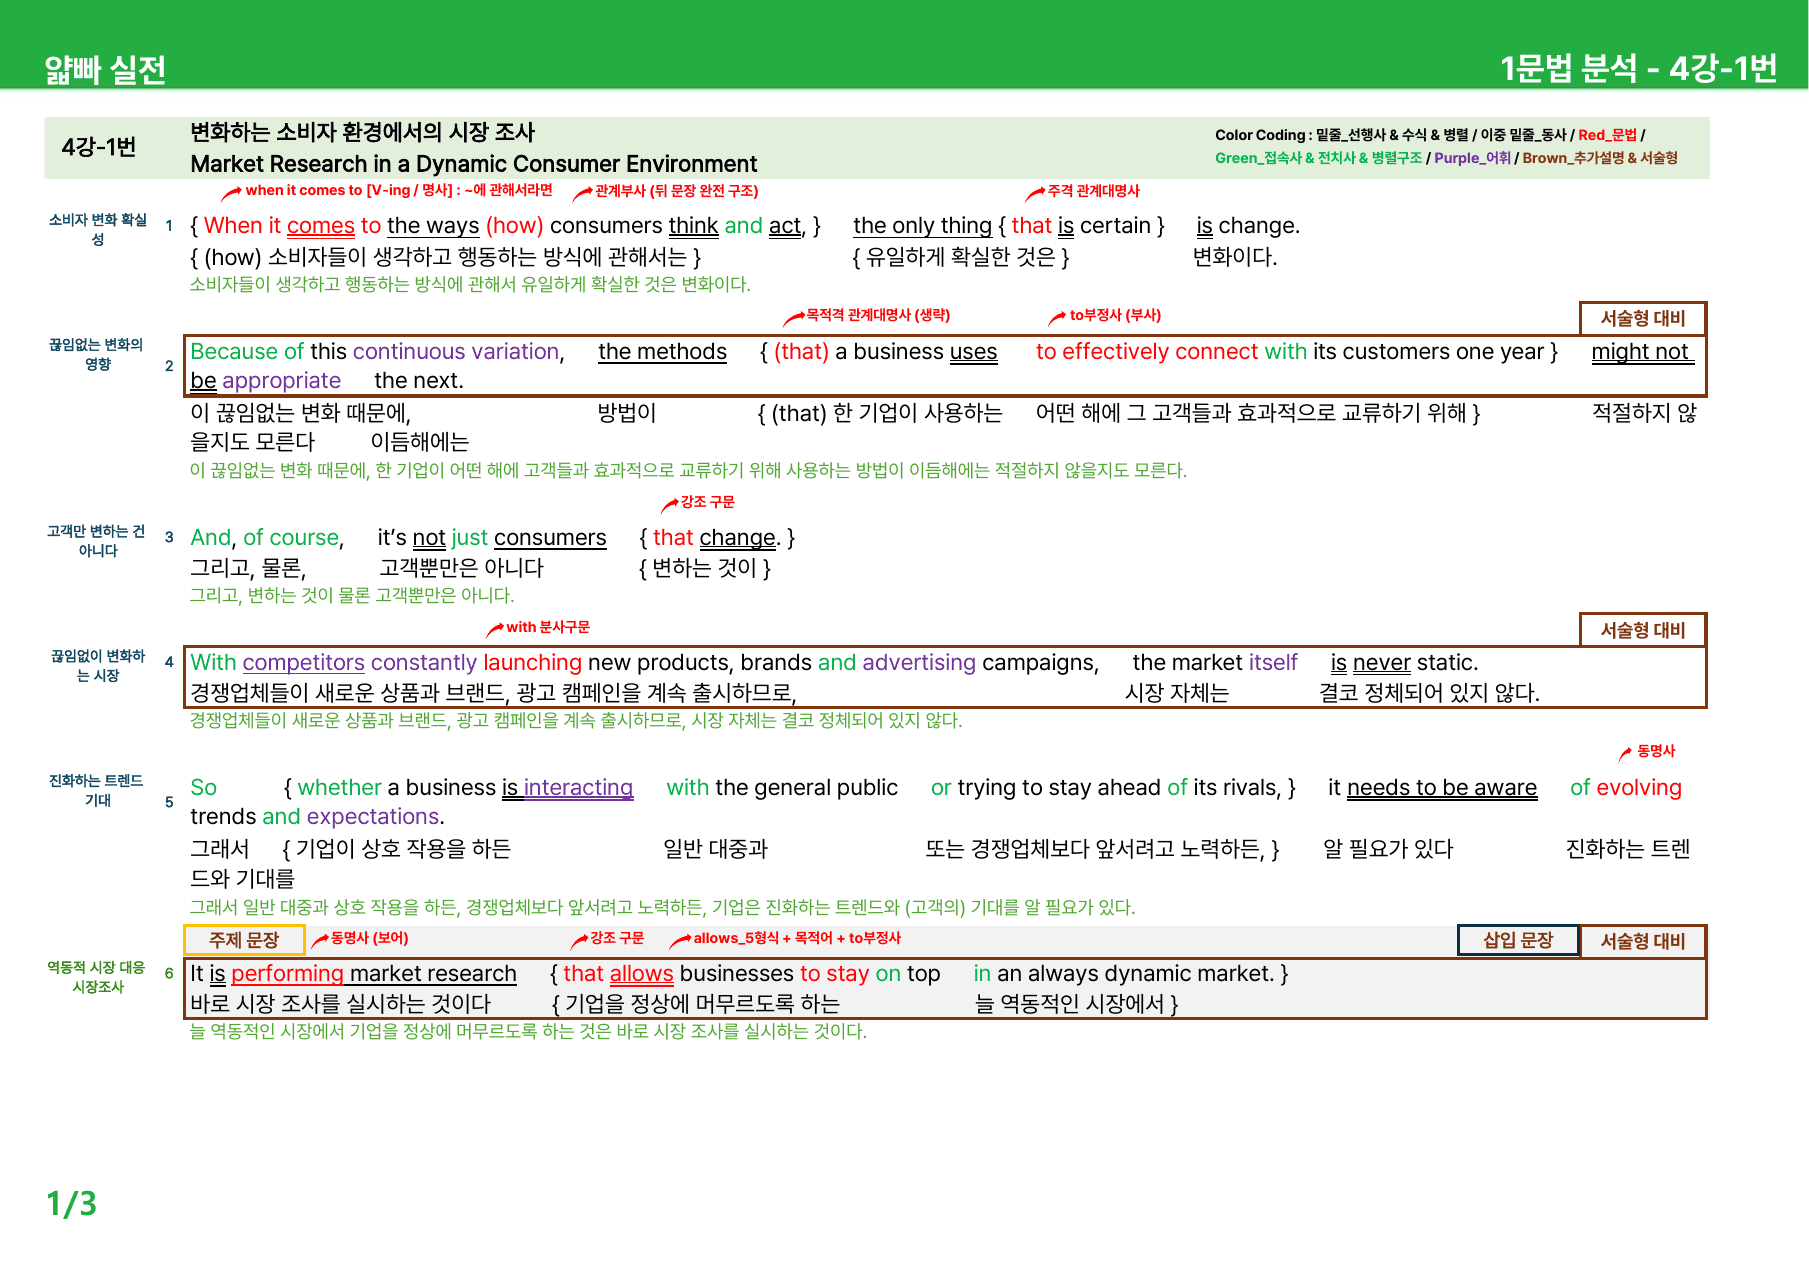Click the header '1문법 분석 - 4강-1번'

[1638, 68]
